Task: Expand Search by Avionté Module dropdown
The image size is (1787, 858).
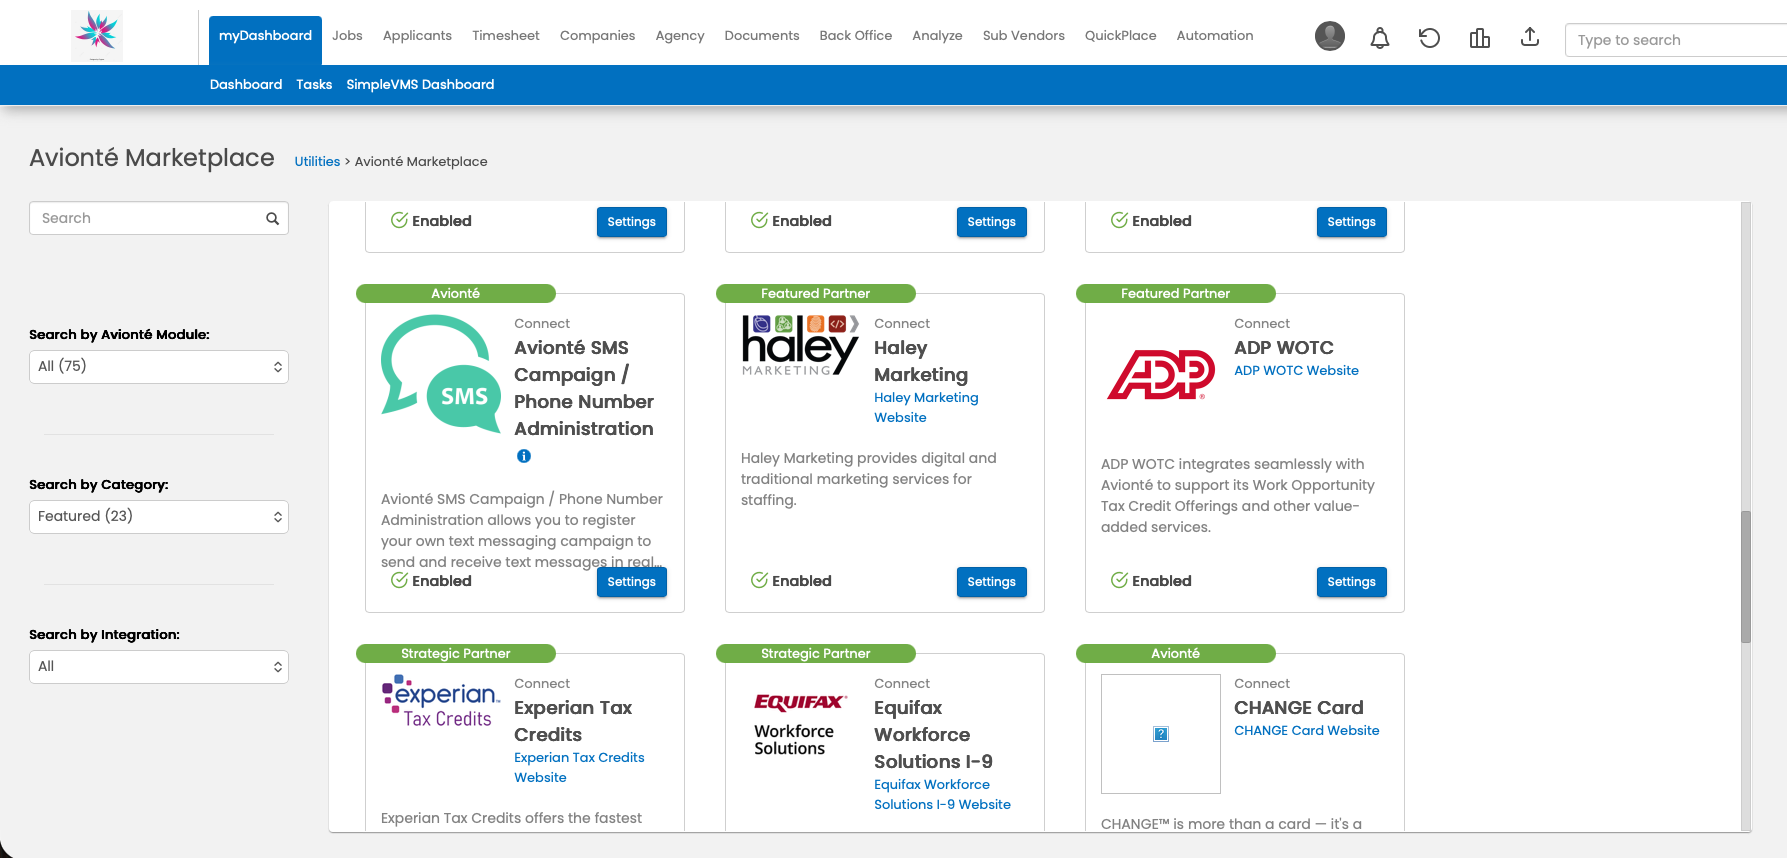Action: (159, 367)
